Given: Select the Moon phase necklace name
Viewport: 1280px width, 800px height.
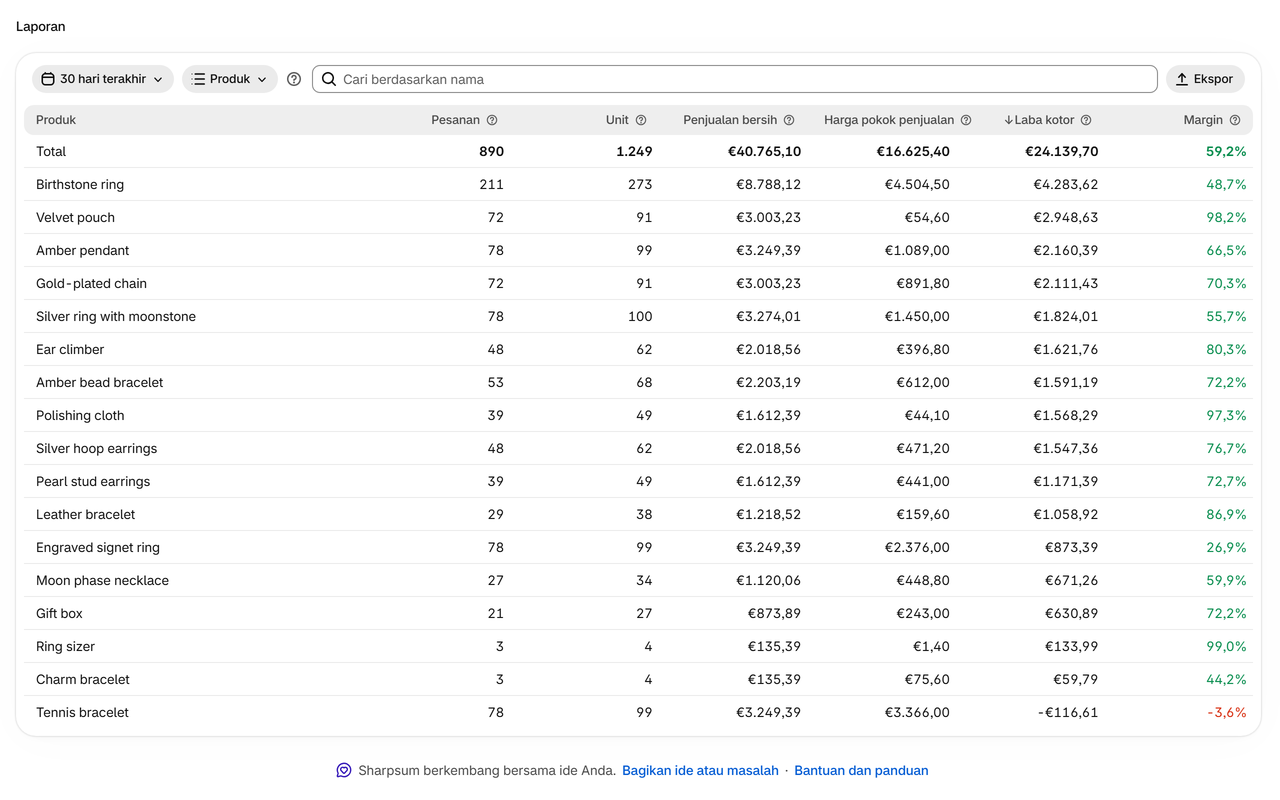Looking at the screenshot, I should point(102,580).
